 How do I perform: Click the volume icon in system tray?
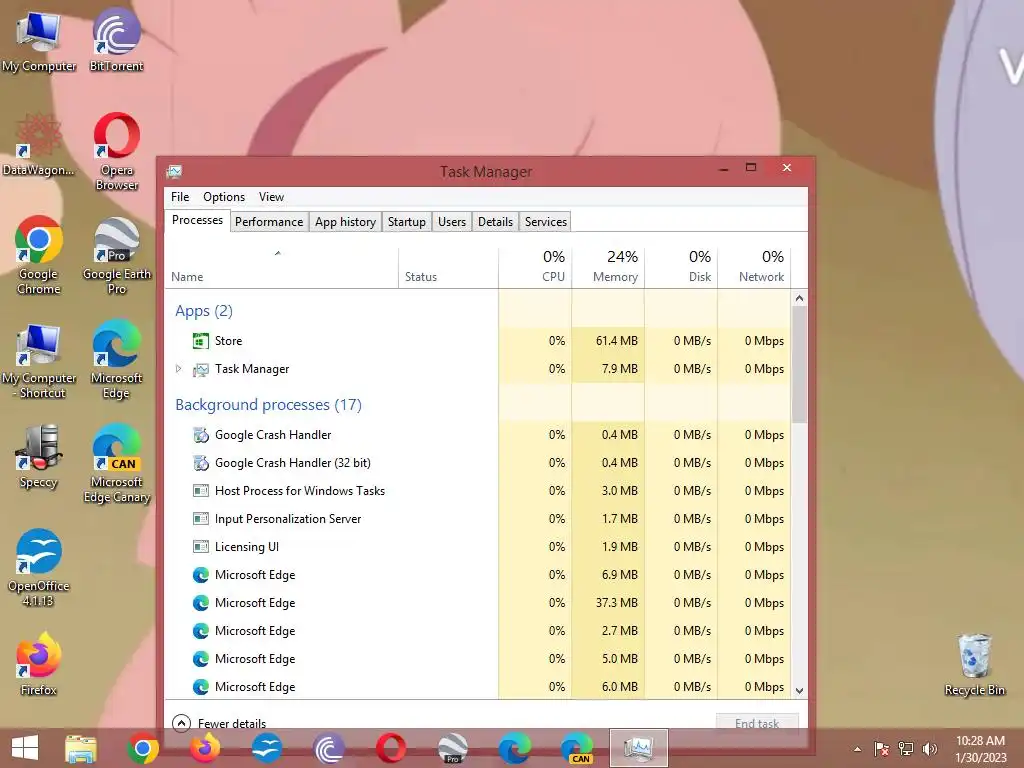(929, 749)
